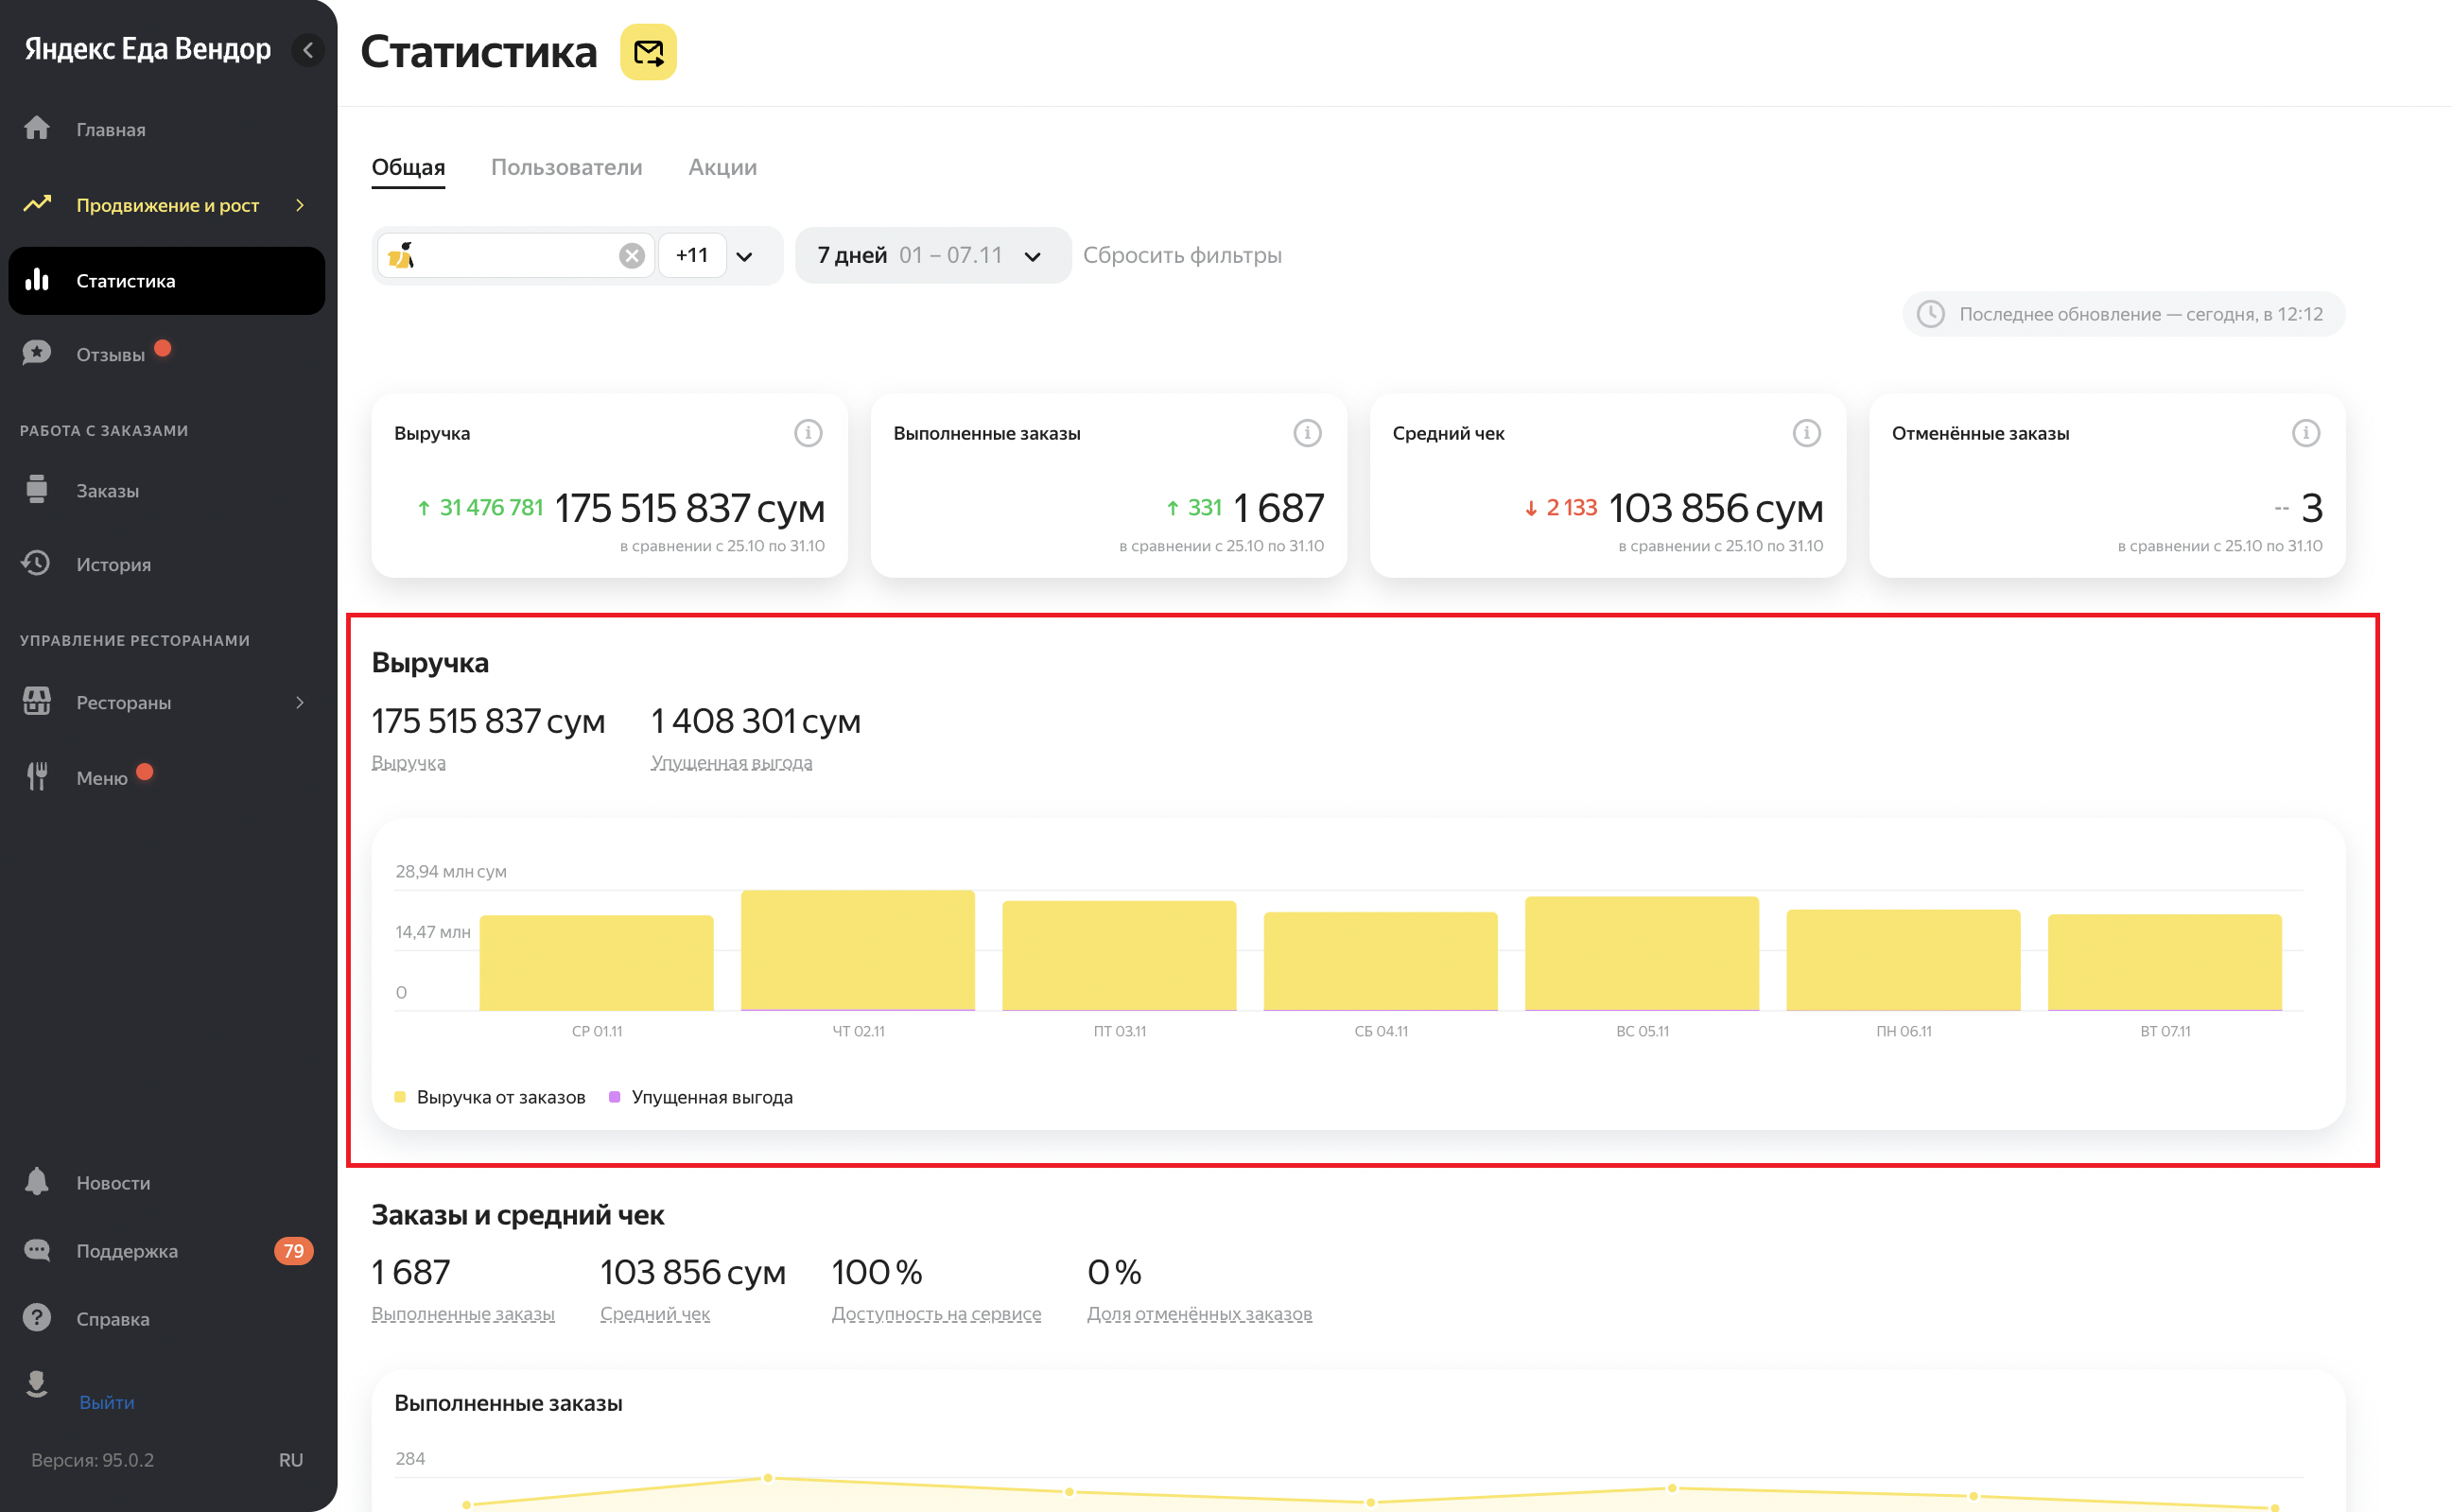This screenshot has height=1512, width=2452.
Task: Switch language via RU label
Action: pyautogui.click(x=290, y=1460)
